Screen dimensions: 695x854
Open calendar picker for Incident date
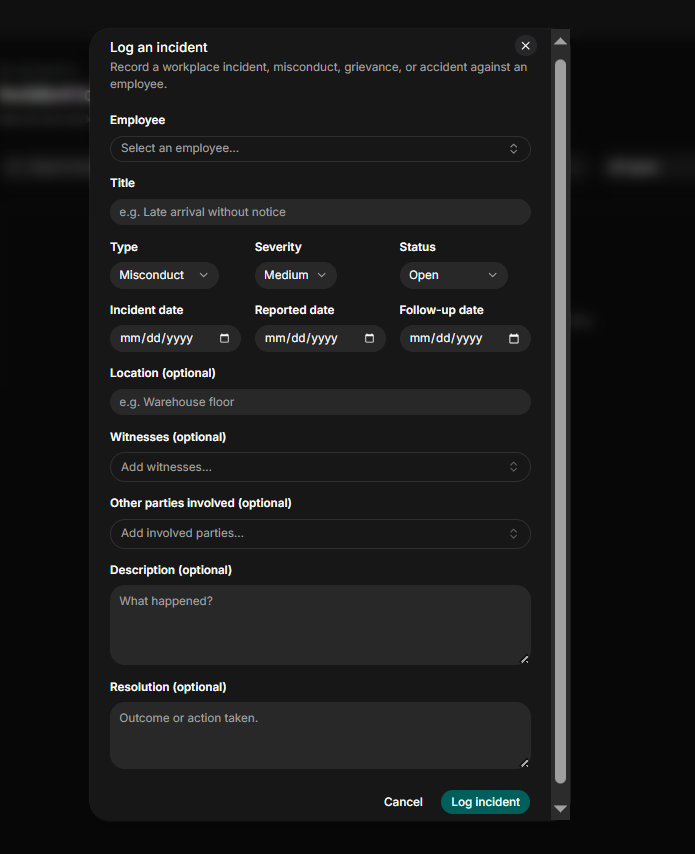224,338
